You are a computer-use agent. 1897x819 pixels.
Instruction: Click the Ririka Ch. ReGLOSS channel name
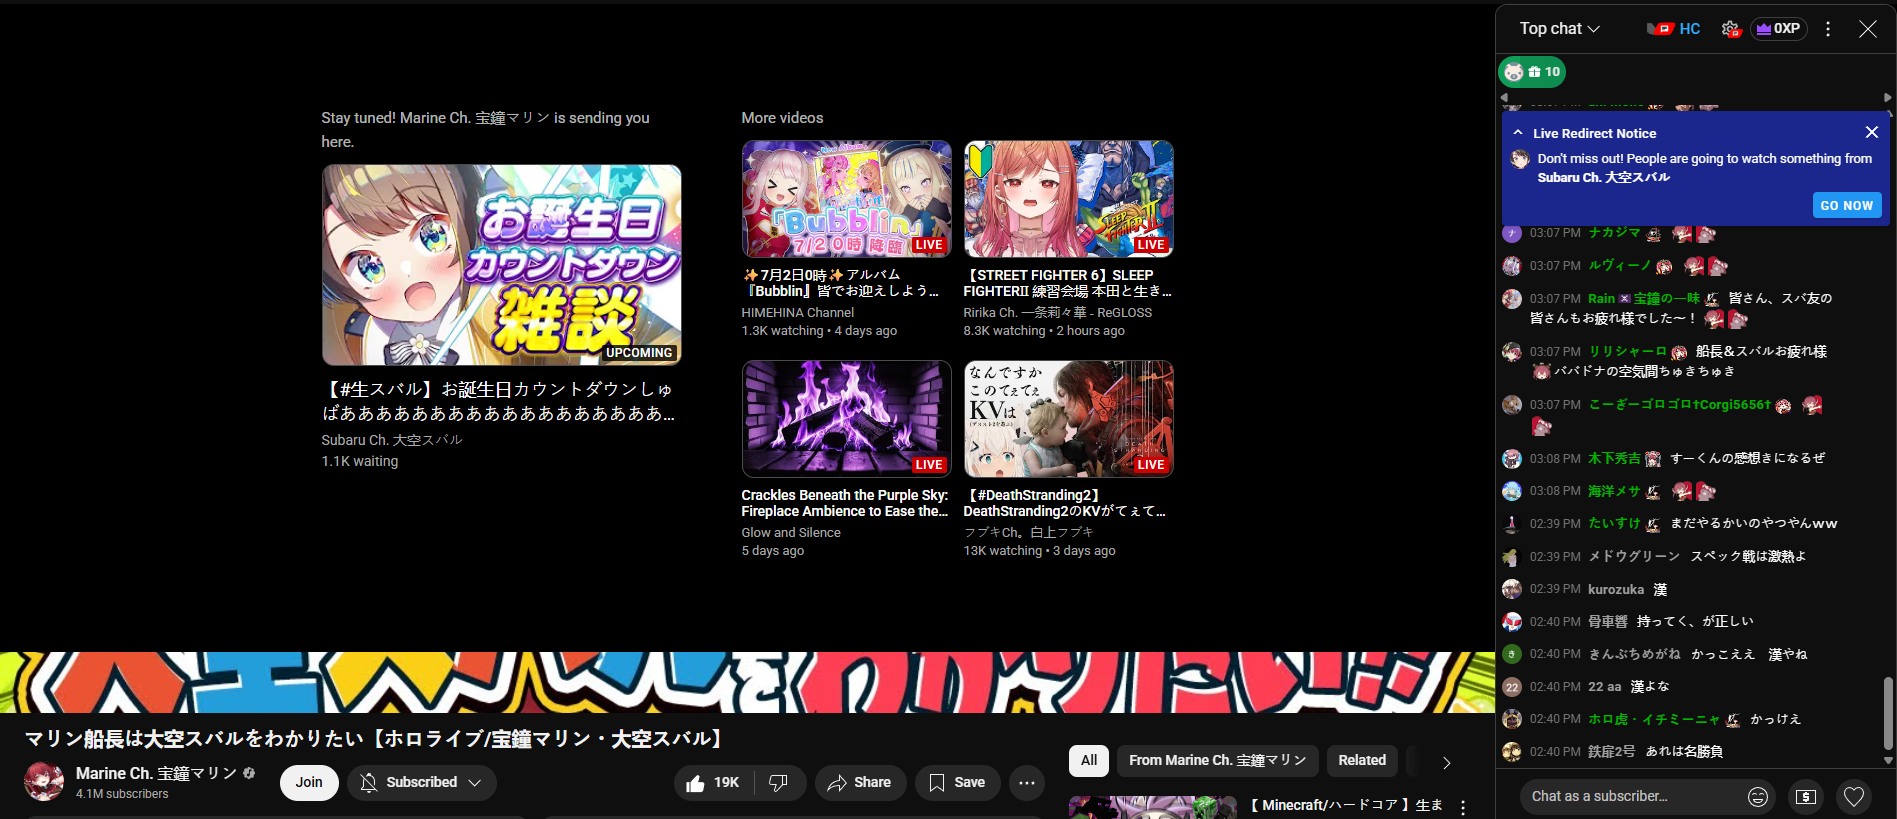coord(1058,313)
